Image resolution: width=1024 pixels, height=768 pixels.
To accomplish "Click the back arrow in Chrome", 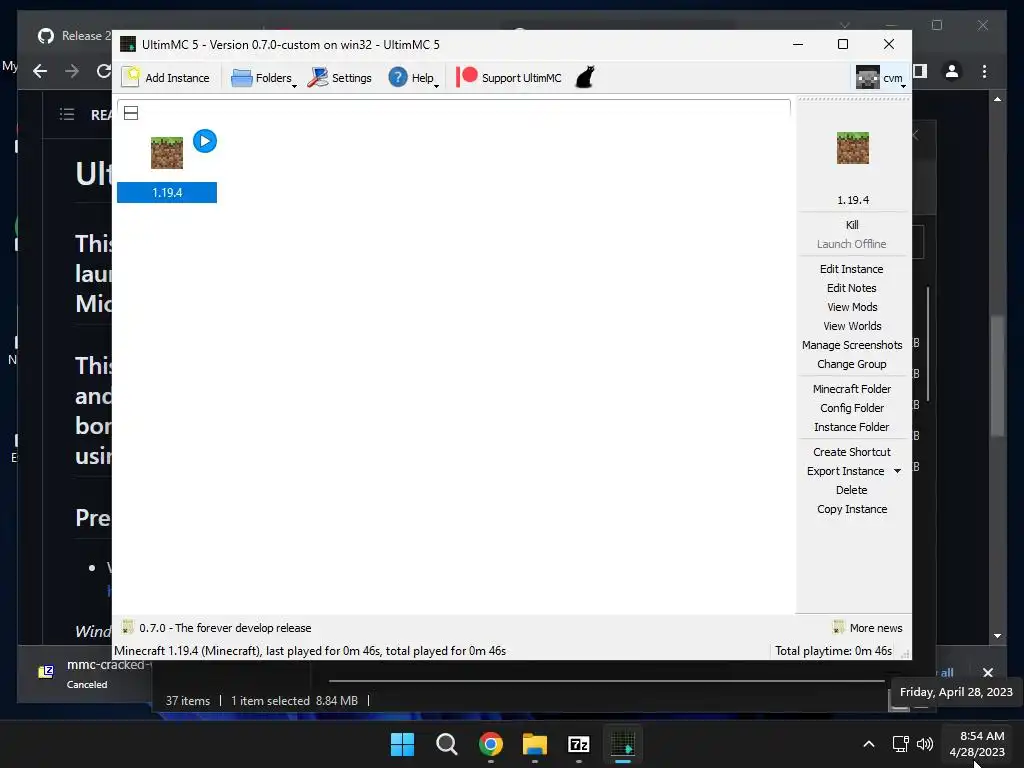I will [40, 71].
